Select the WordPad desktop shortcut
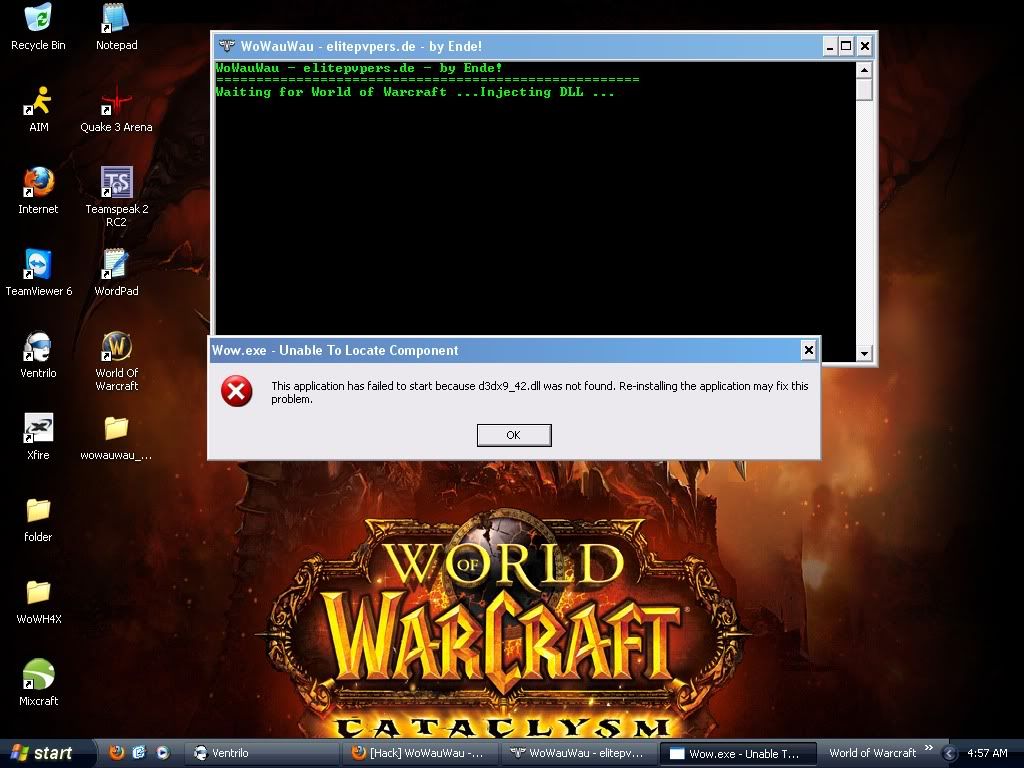Screen dimensions: 1024x768 click(x=116, y=272)
